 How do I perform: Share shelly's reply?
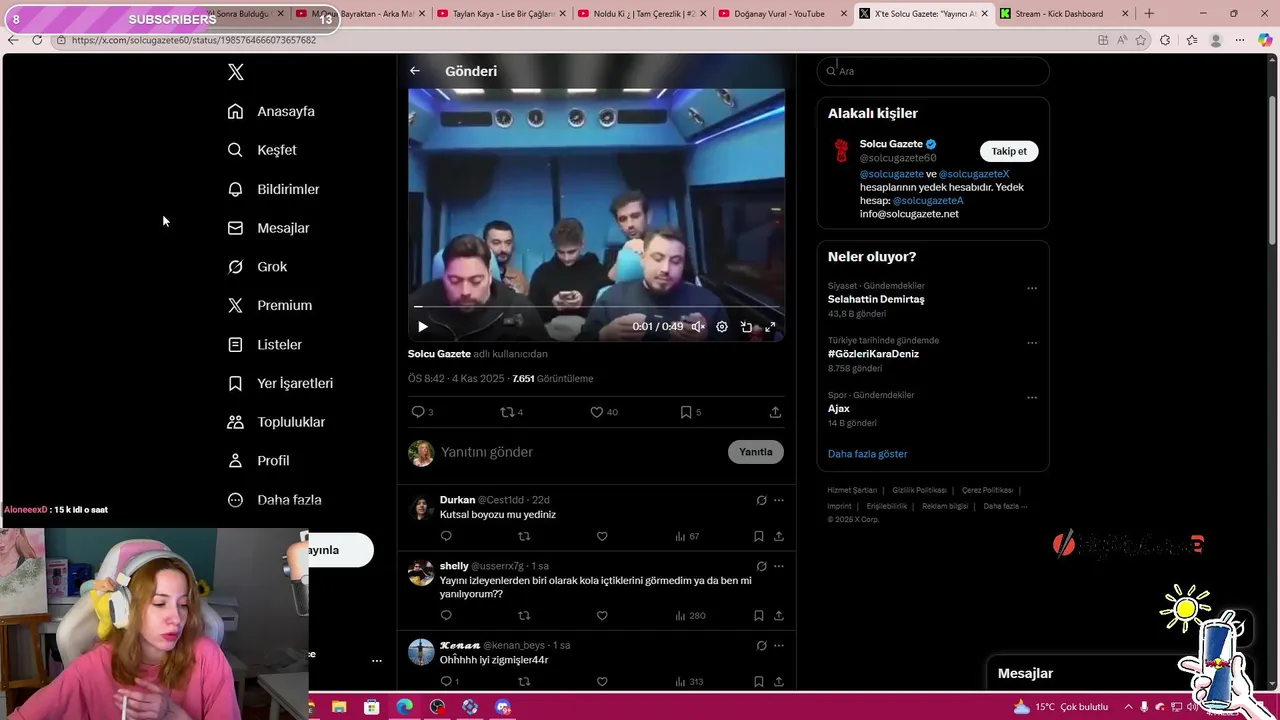tap(779, 616)
